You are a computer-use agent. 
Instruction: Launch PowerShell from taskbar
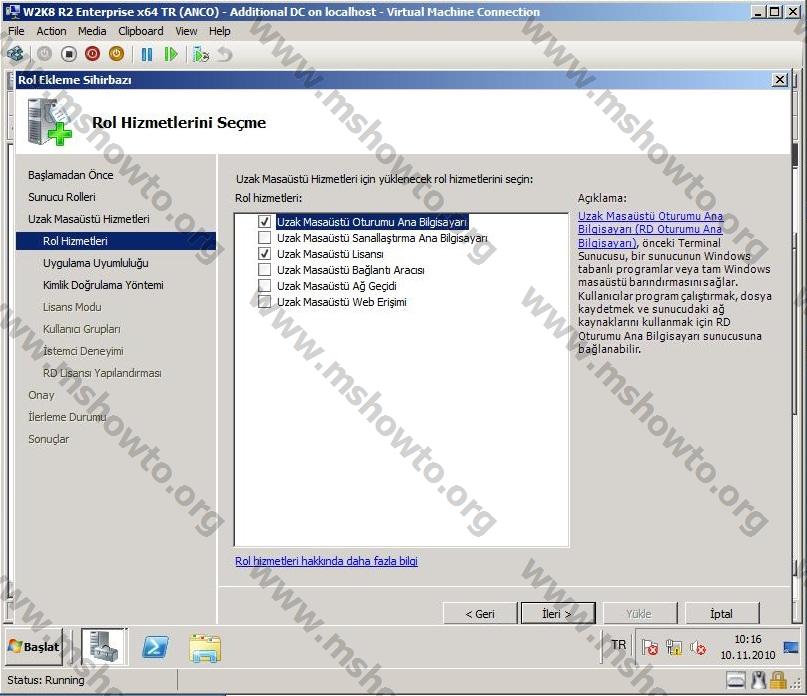155,647
